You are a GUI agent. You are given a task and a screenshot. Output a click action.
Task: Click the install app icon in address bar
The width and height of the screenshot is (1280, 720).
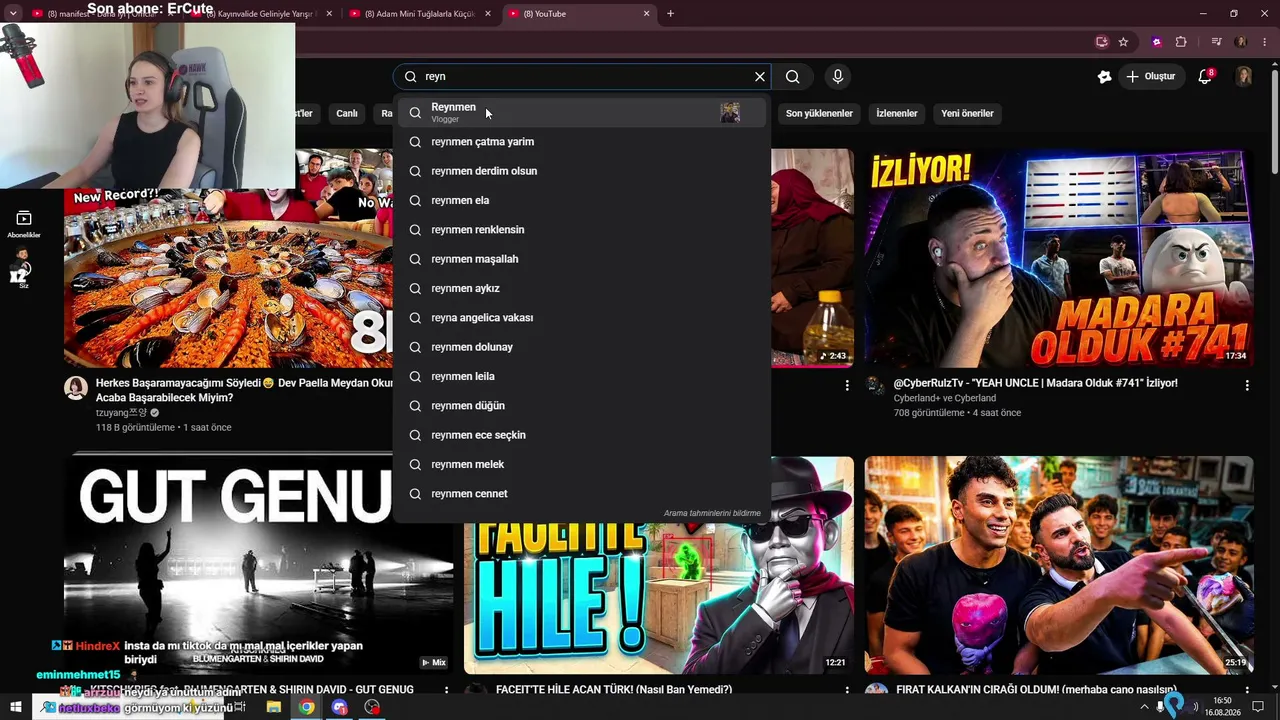pyautogui.click(x=1102, y=42)
